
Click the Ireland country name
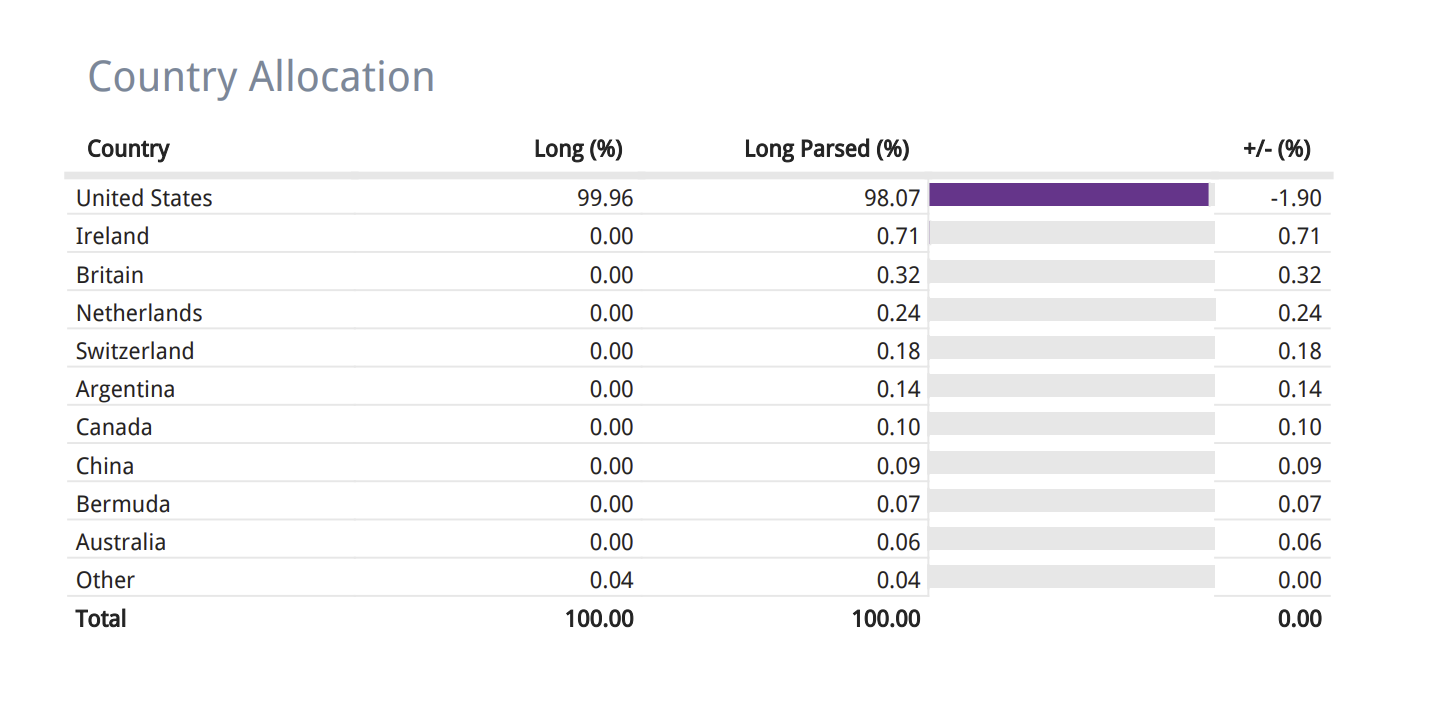112,236
